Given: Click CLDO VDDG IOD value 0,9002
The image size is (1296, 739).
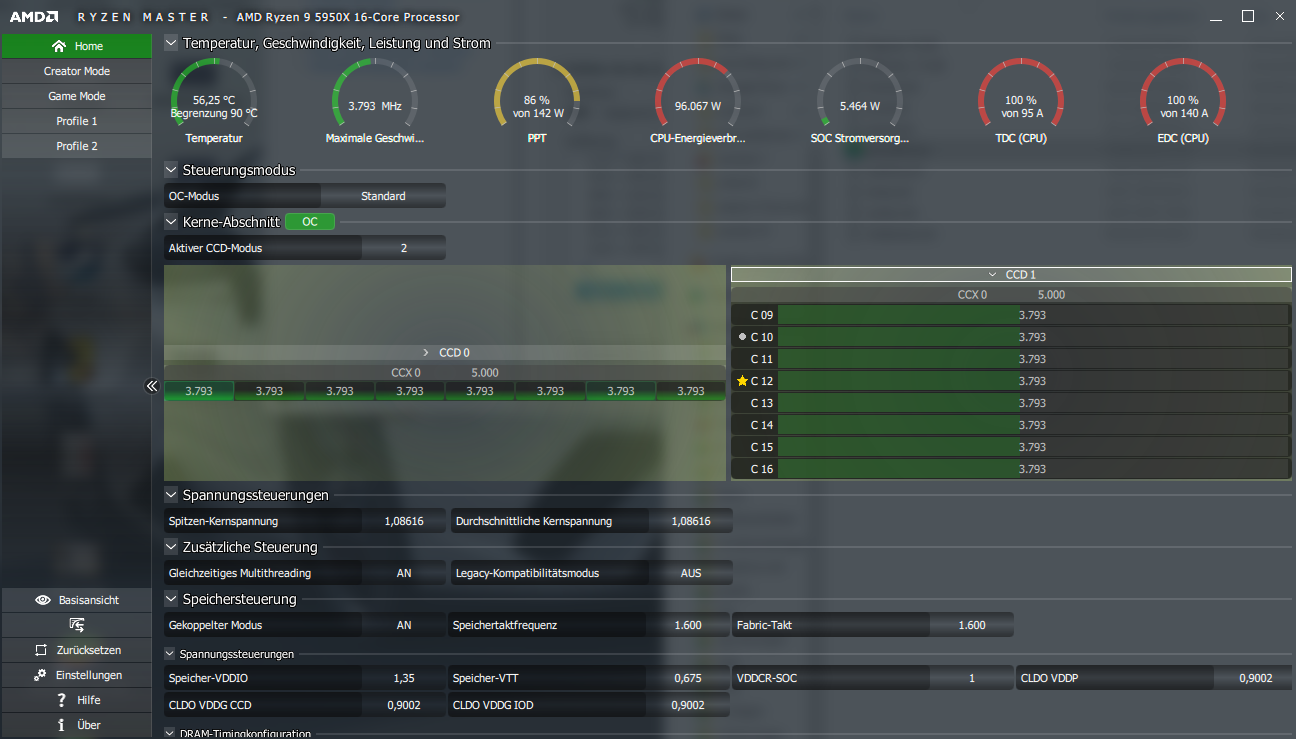Looking at the screenshot, I should (x=688, y=705).
